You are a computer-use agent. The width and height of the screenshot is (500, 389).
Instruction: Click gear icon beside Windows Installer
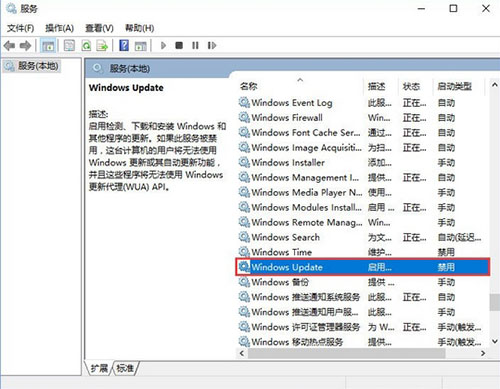(244, 163)
